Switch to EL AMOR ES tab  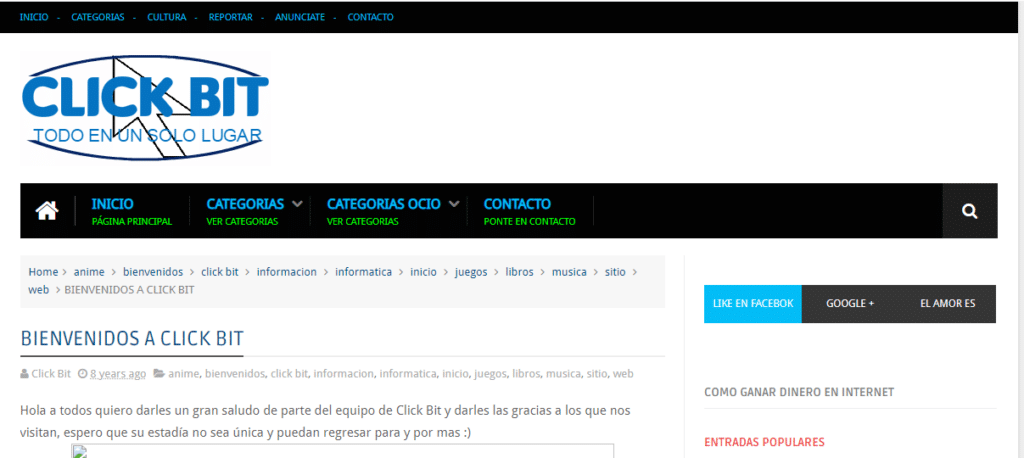tap(948, 304)
